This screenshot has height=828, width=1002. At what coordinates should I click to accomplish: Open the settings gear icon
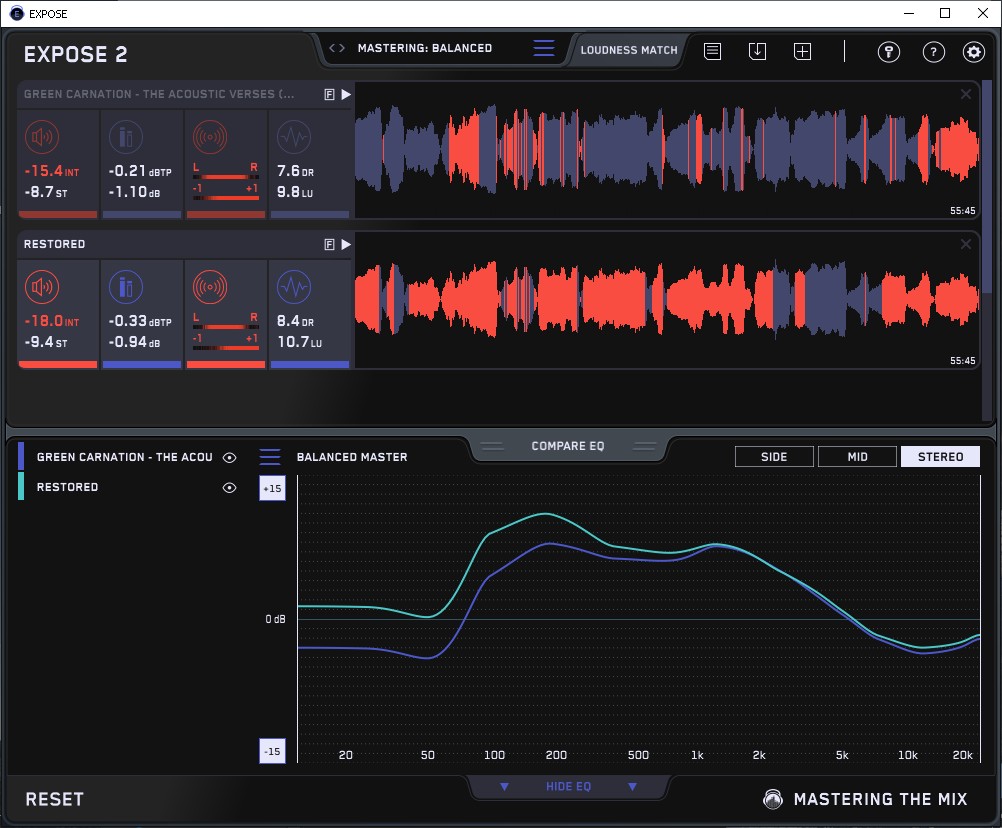coord(973,52)
